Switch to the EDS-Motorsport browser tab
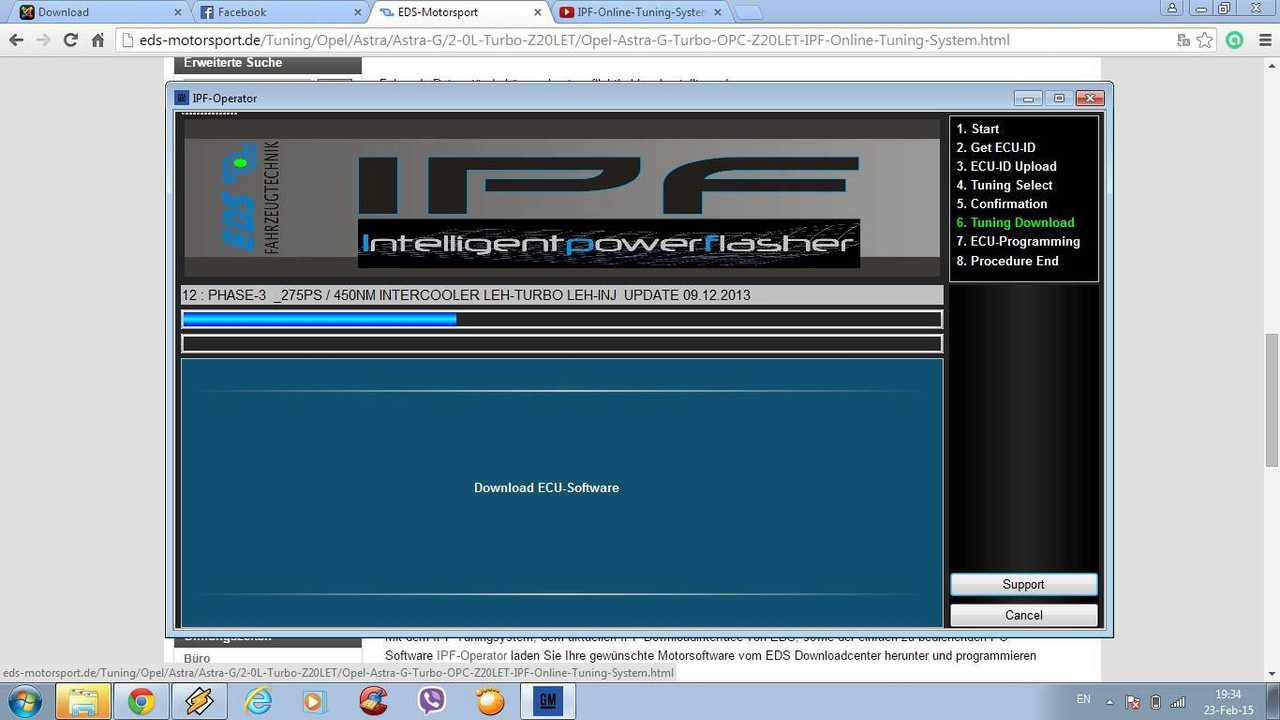This screenshot has width=1280, height=720. point(460,13)
